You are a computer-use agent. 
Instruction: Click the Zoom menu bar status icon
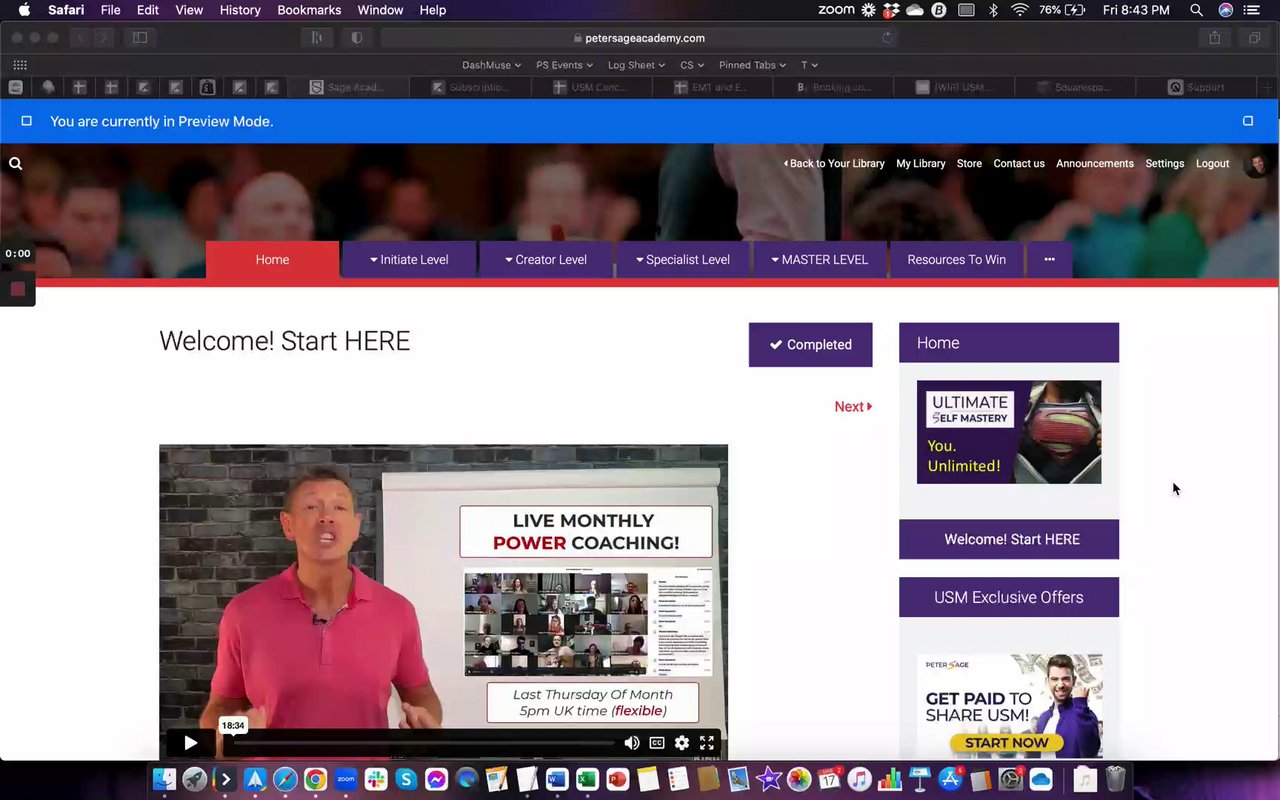[836, 10]
